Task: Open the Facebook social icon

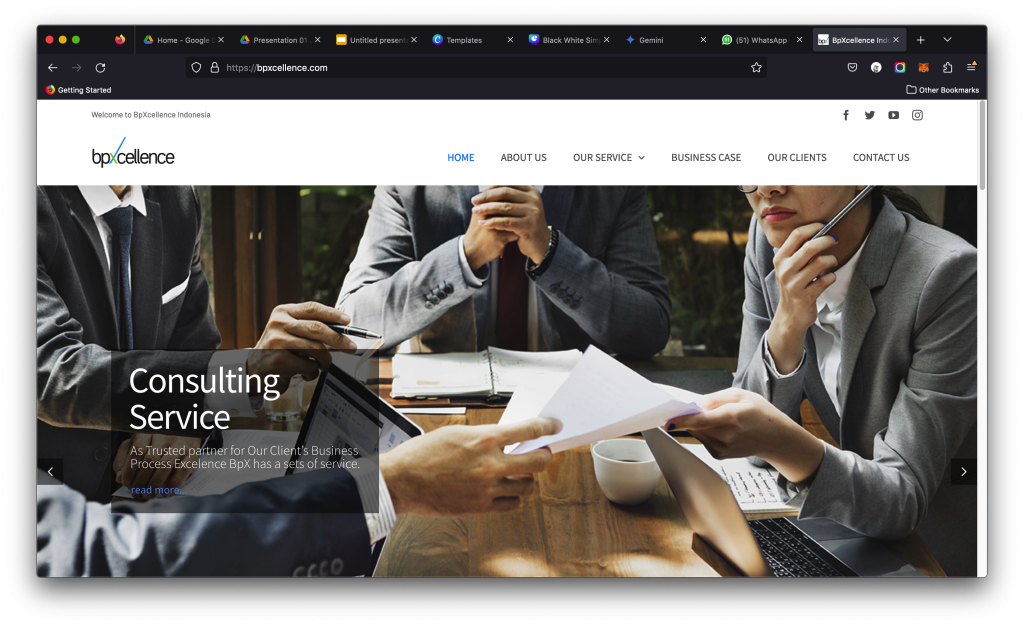Action: 846,116
